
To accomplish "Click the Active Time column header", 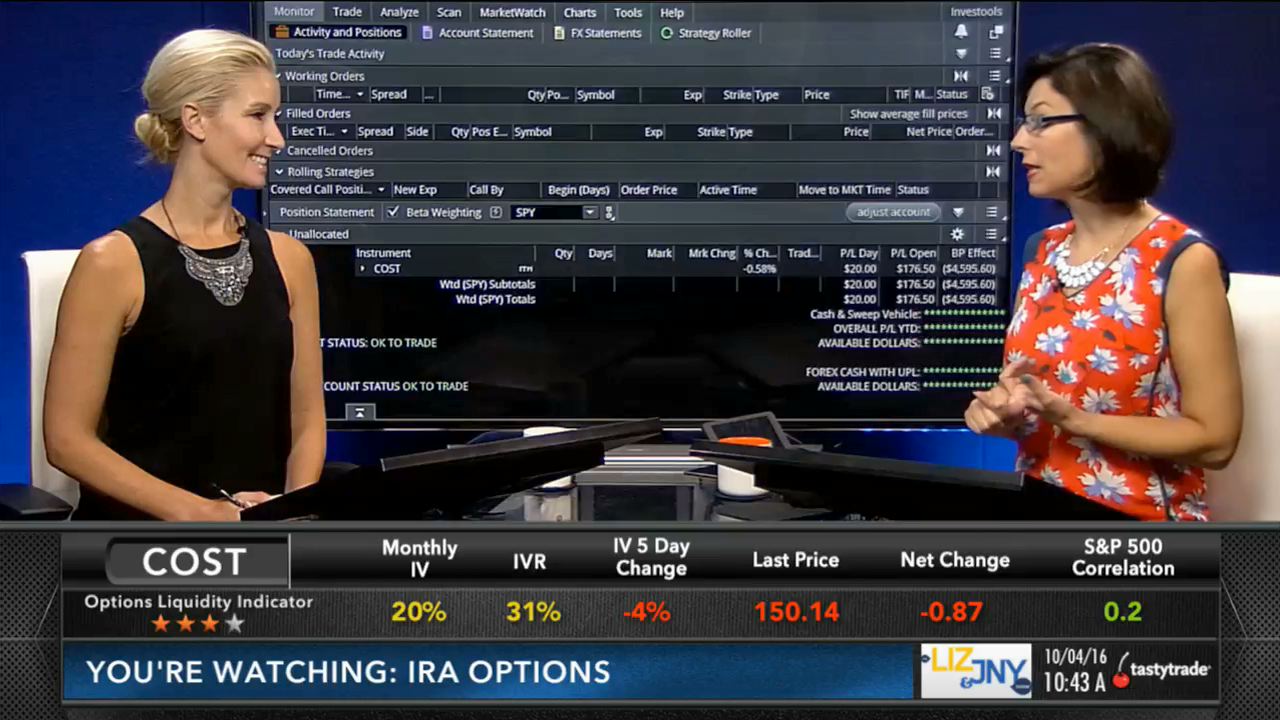I will click(728, 190).
